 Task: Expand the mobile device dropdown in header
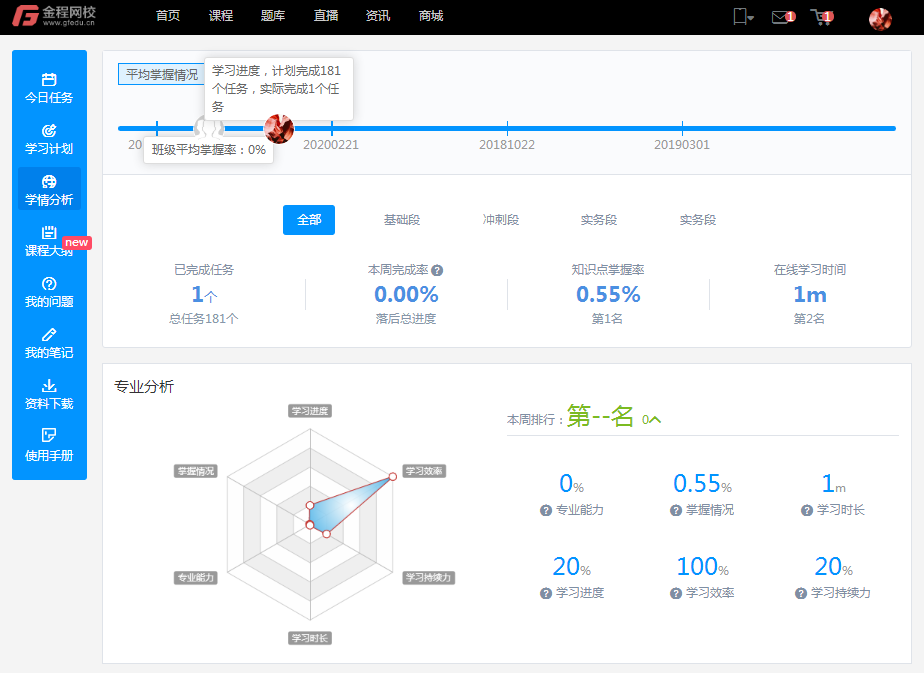(743, 17)
